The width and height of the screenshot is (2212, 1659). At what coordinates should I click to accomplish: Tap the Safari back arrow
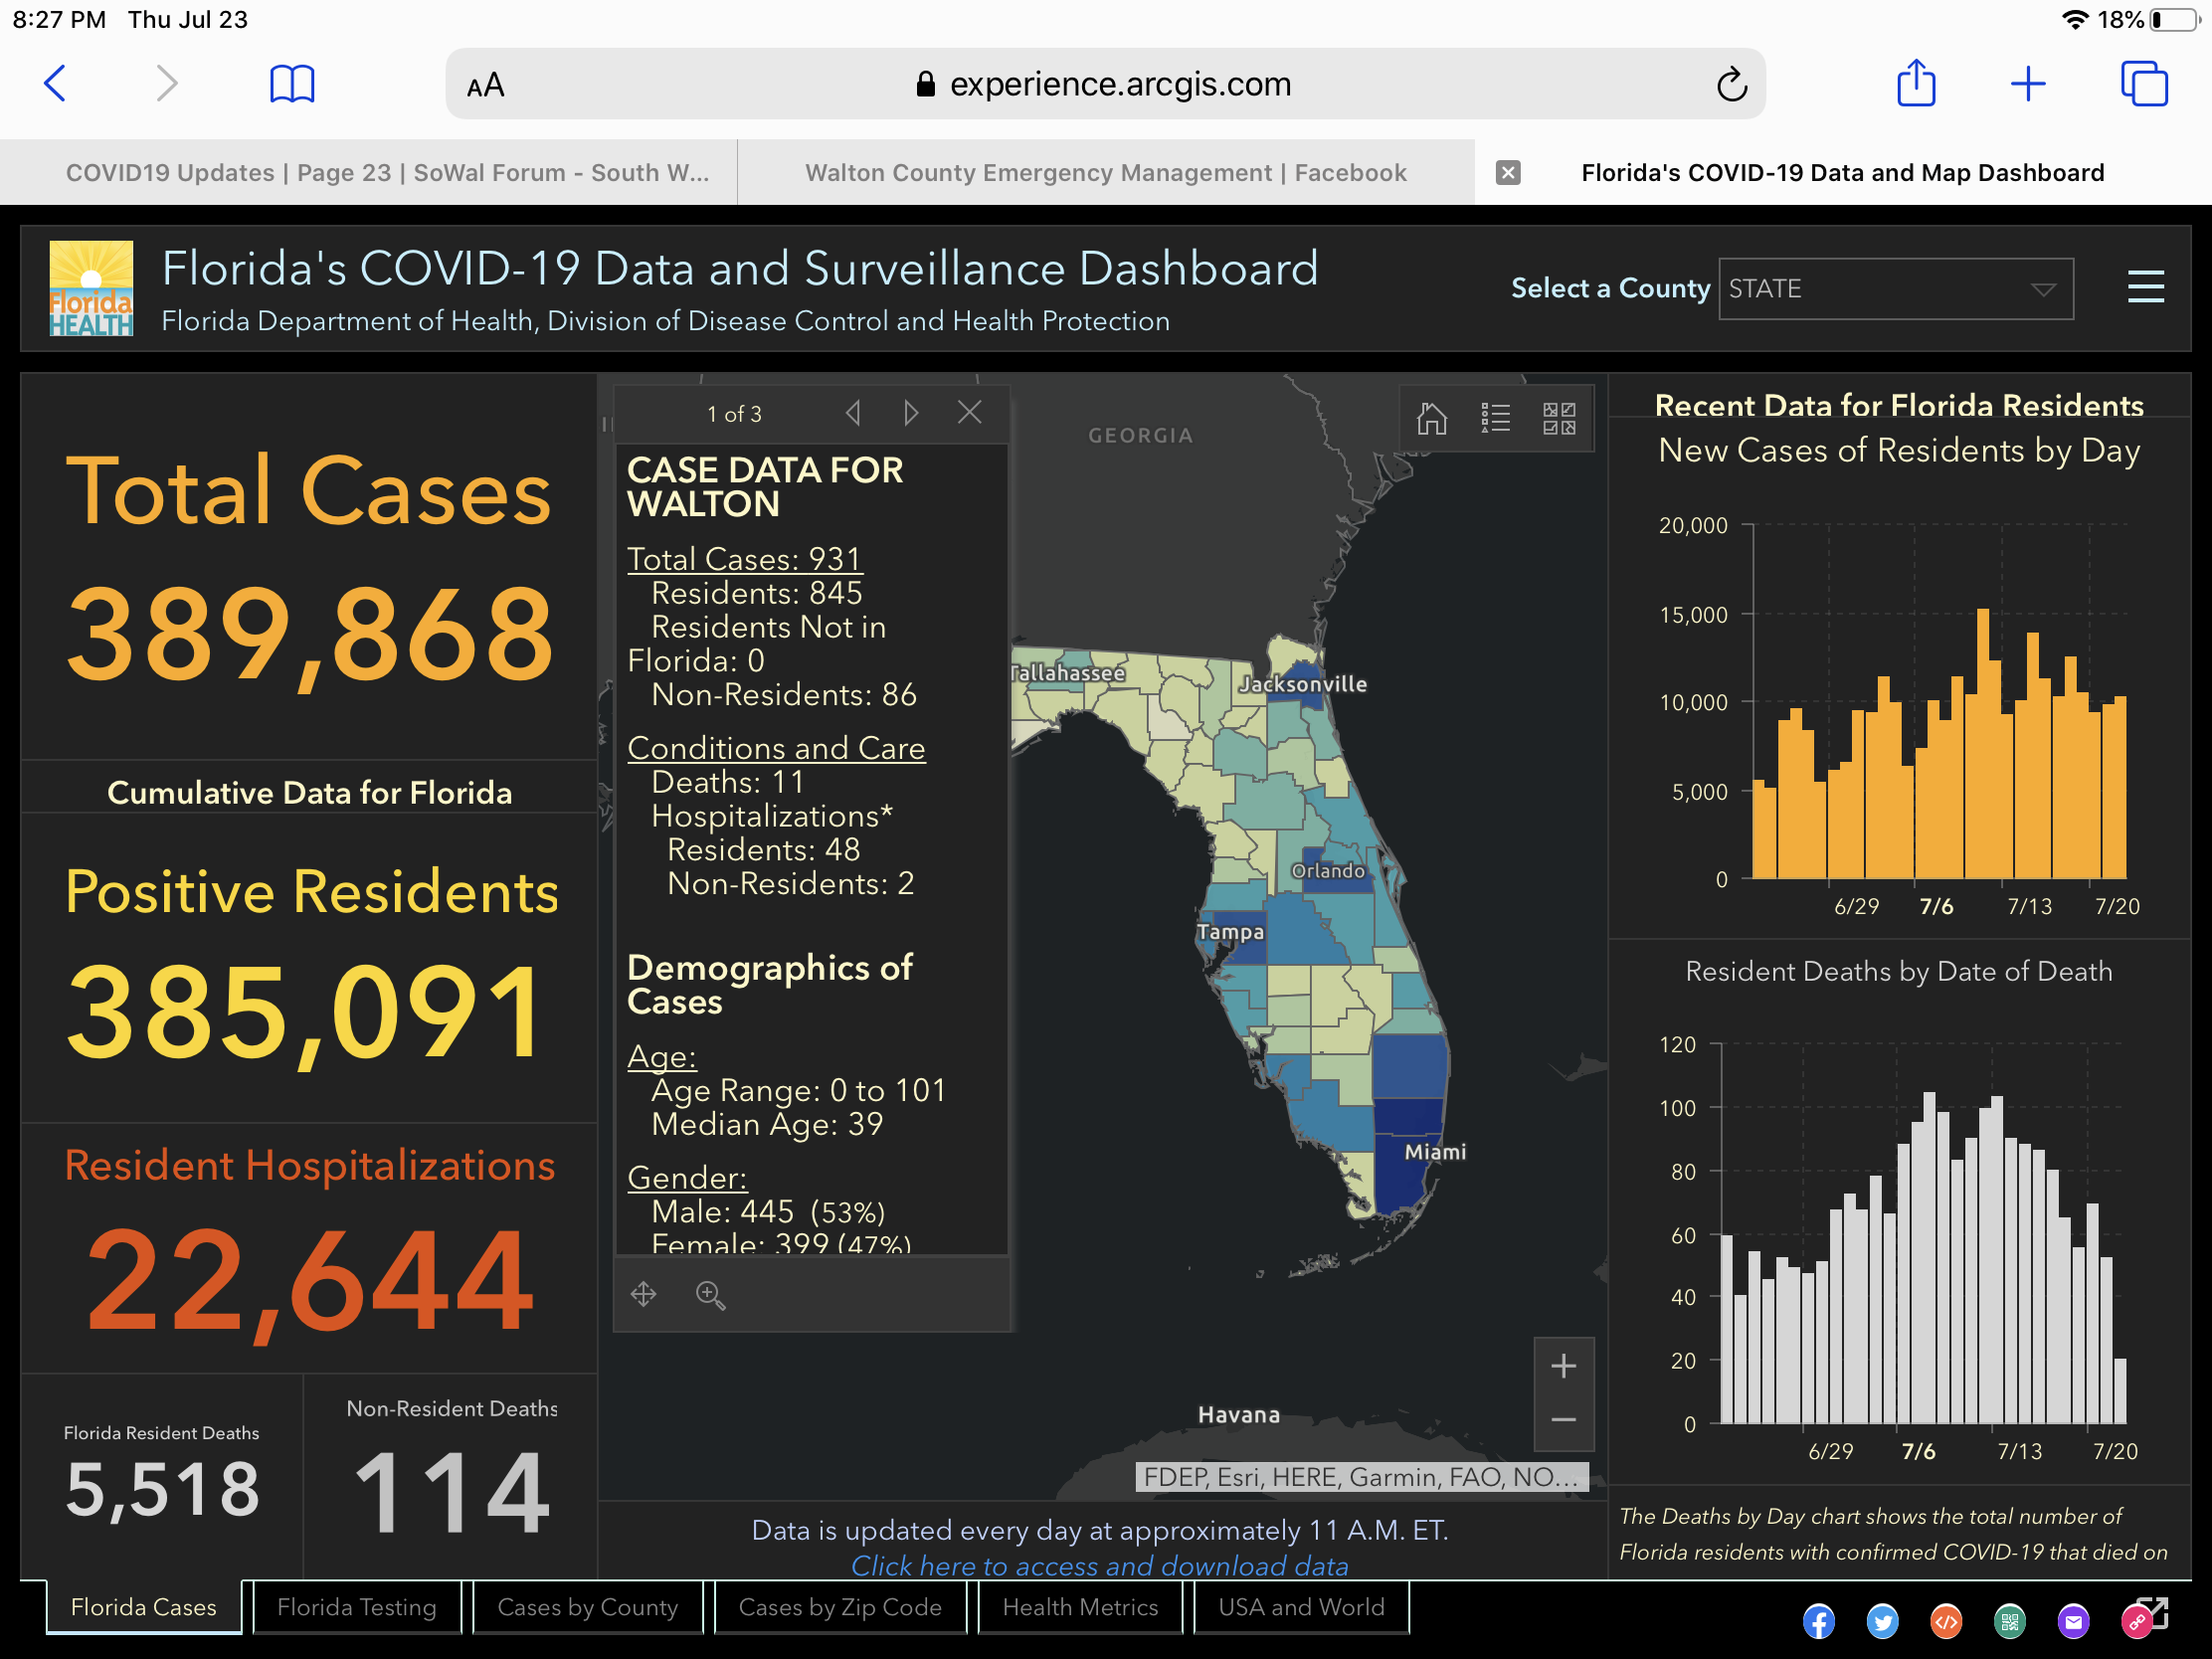(56, 84)
